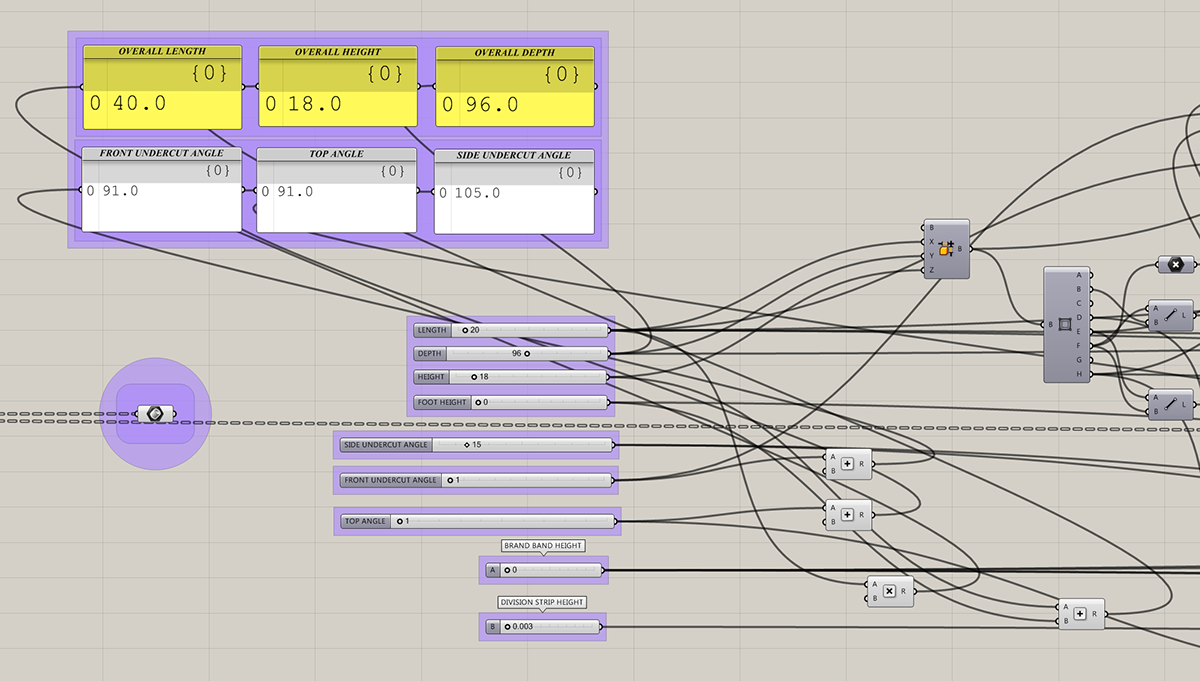Click the HEIGHT slider set to 18

511,378
